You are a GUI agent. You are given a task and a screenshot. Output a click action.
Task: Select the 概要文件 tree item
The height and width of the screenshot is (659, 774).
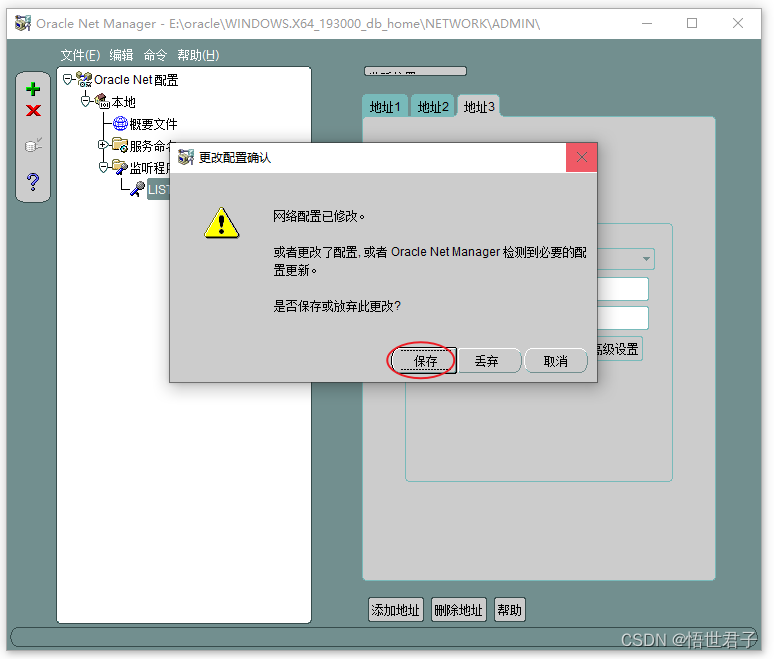(153, 124)
